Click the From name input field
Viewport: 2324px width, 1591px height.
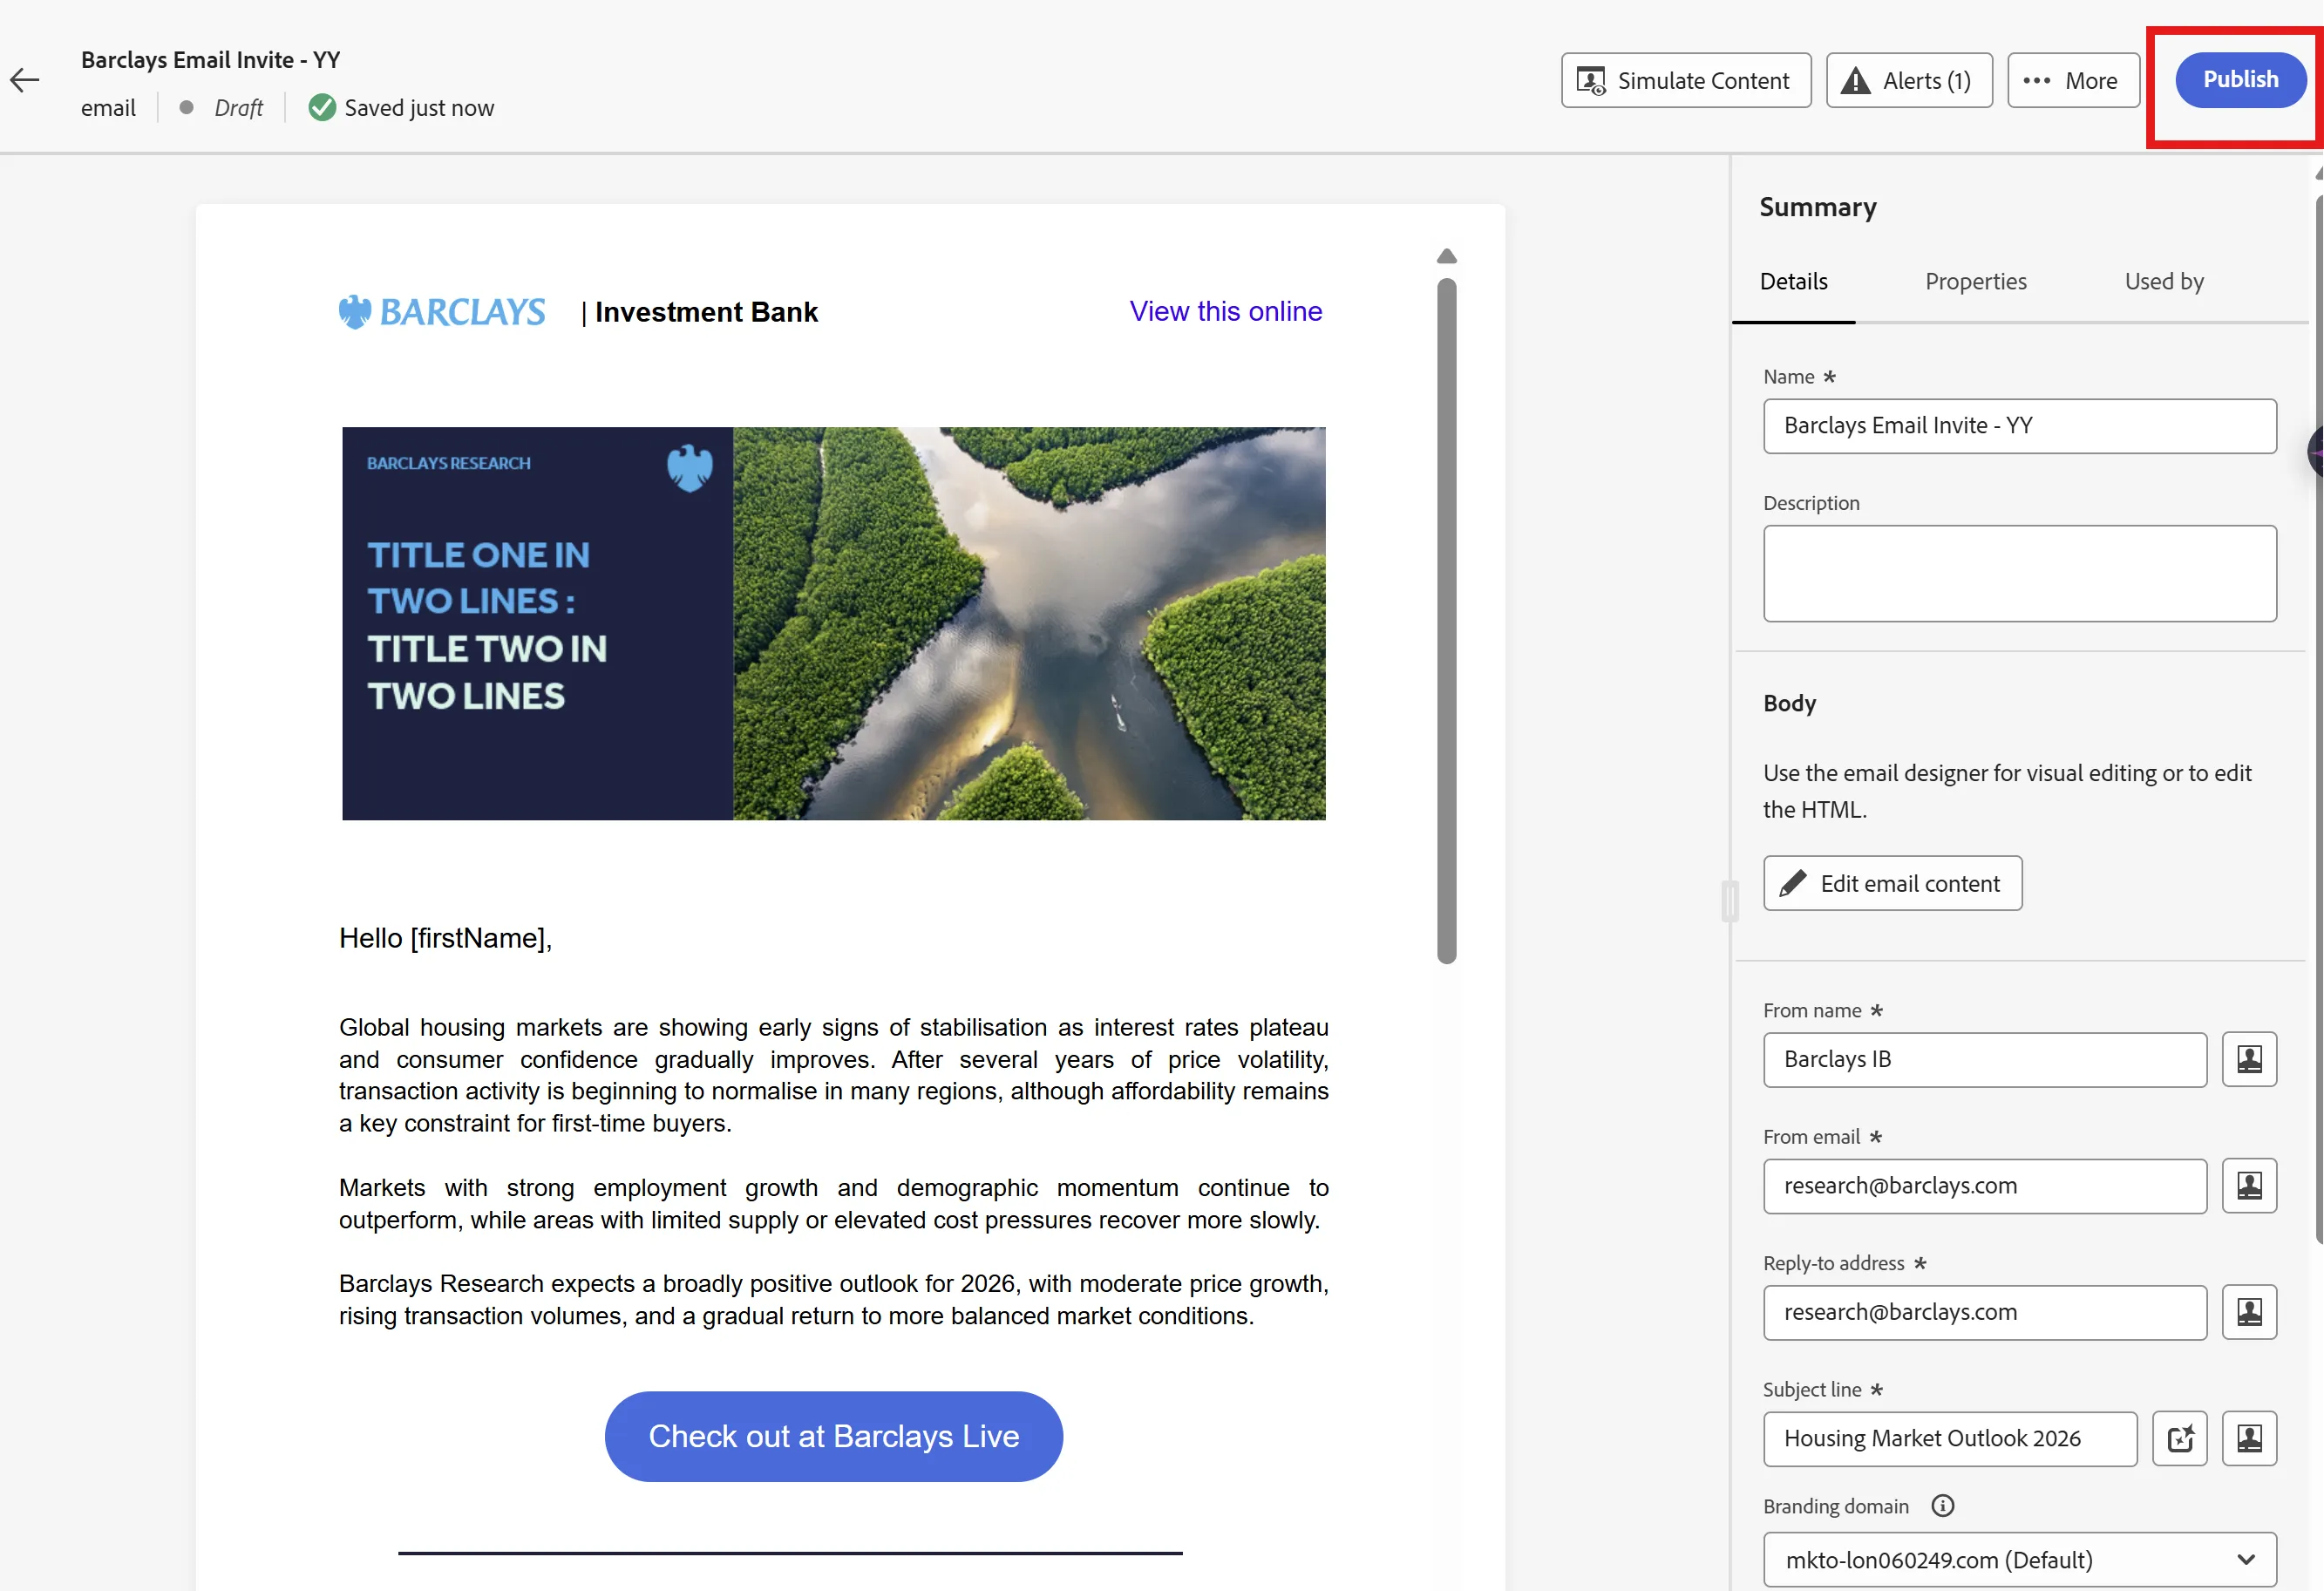(x=1984, y=1059)
